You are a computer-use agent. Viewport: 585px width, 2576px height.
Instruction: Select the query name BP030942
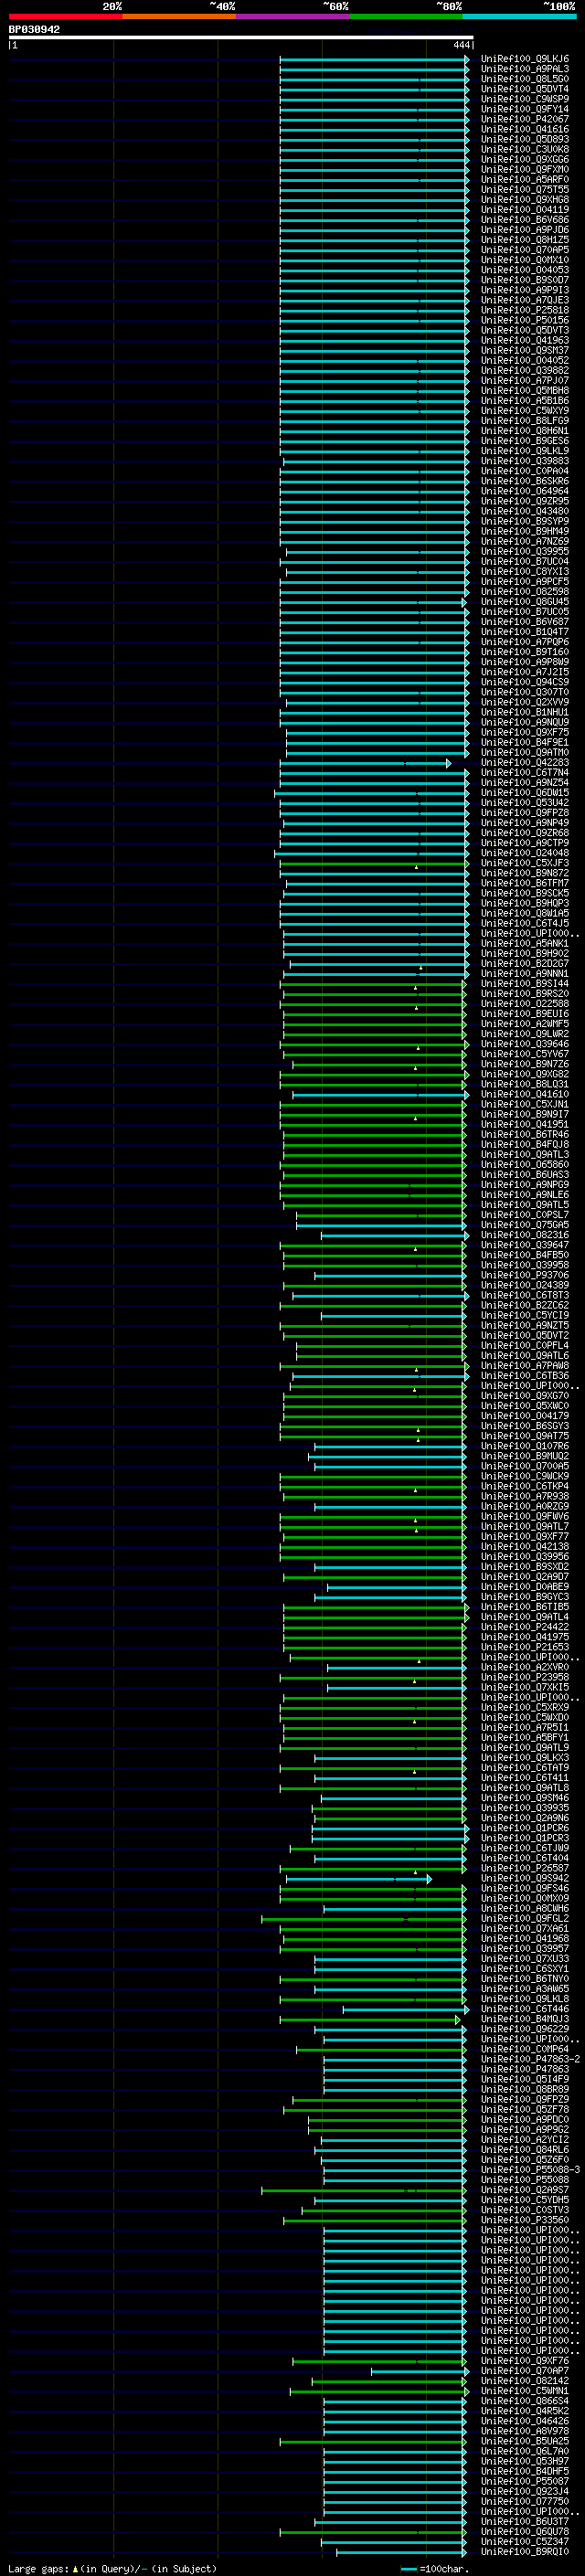coord(34,29)
